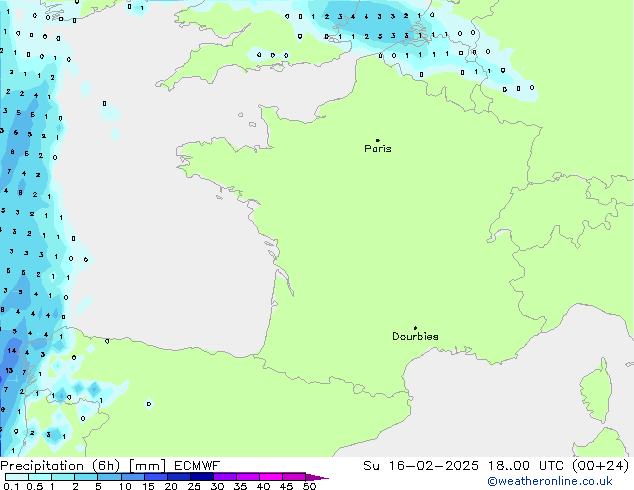Pick the 40–45 mm magenta legend swatch
The width and height of the screenshot is (634, 490).
click(271, 477)
